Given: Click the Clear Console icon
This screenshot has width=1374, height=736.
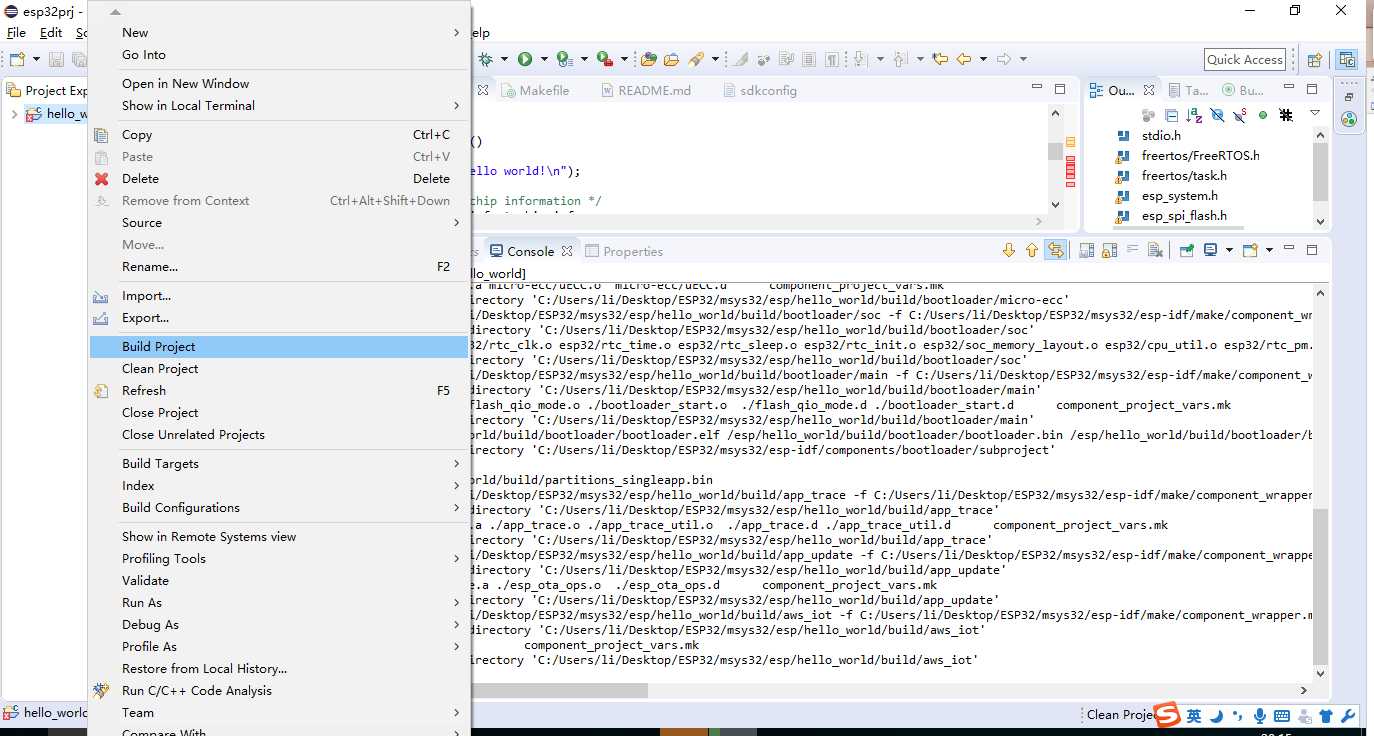Looking at the screenshot, I should (1155, 250).
